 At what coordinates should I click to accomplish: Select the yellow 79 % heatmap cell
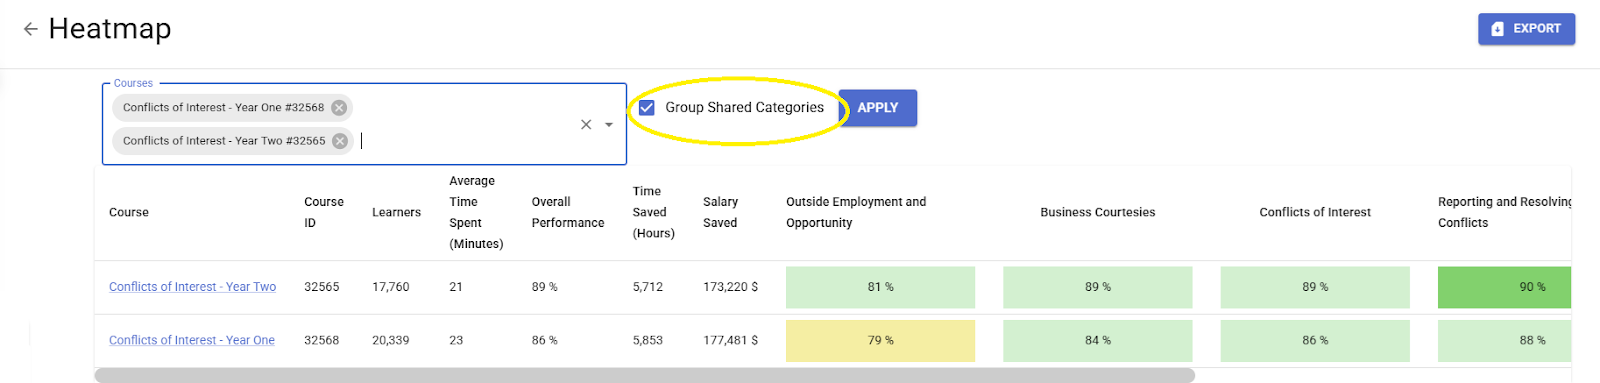coord(880,341)
